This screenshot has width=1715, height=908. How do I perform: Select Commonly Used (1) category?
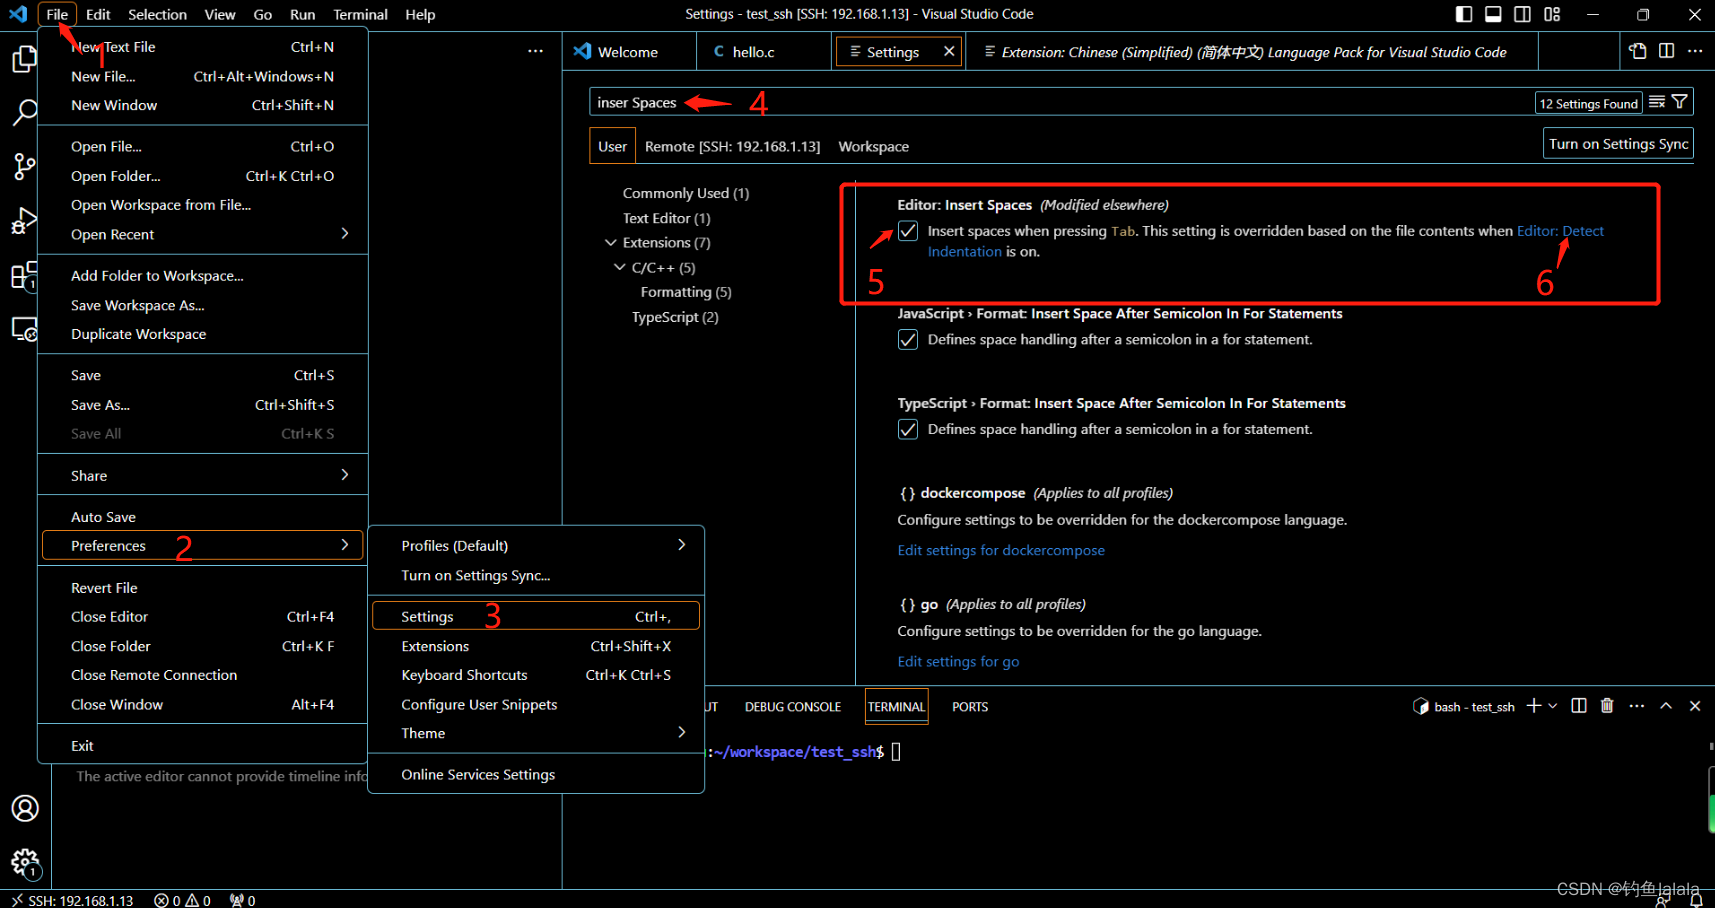(x=686, y=193)
